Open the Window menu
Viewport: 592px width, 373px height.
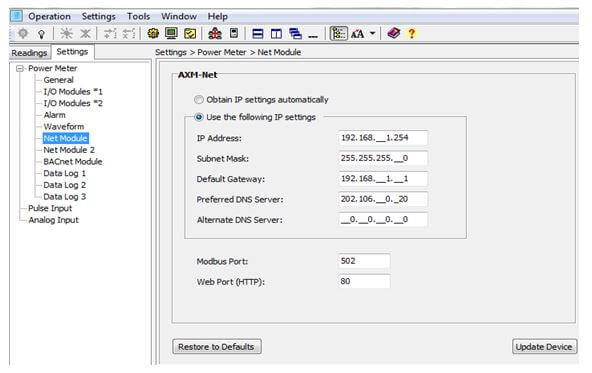pos(179,17)
